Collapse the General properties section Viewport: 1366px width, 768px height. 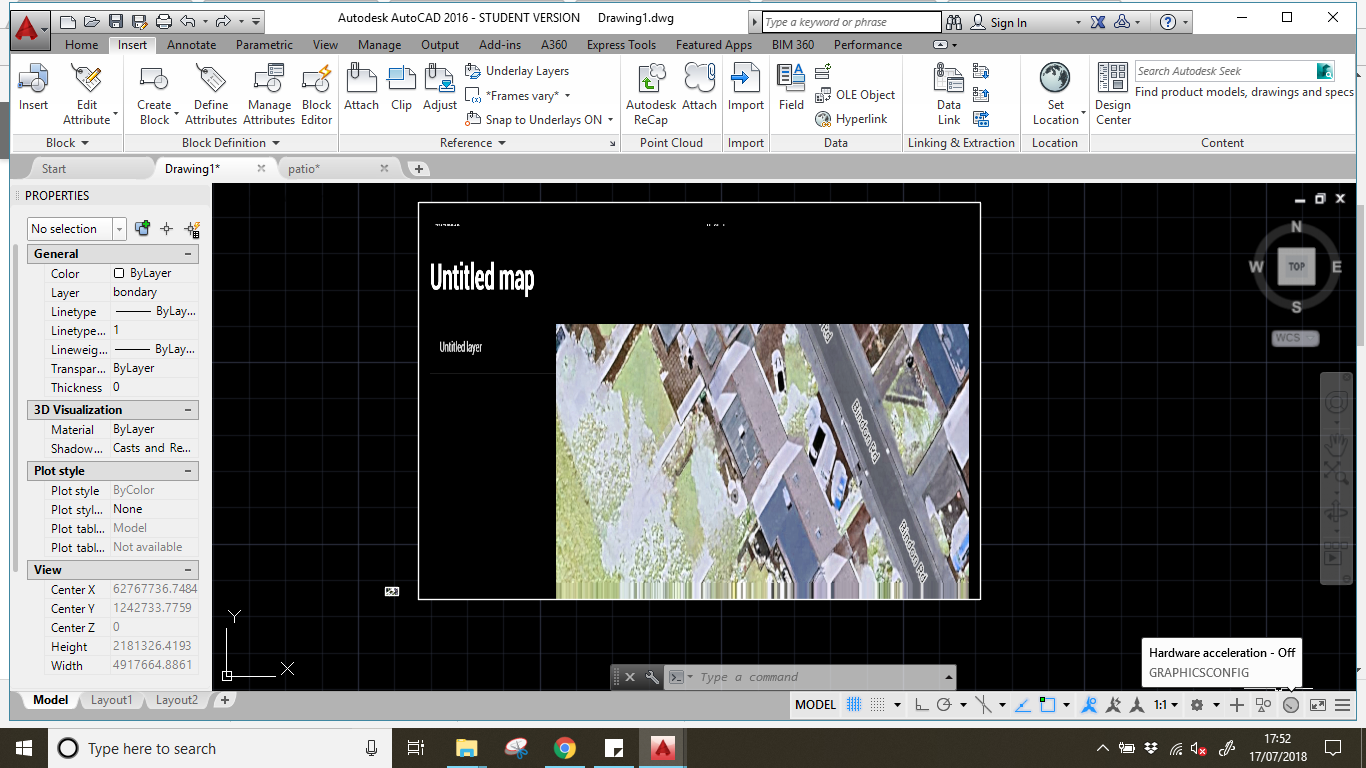click(188, 254)
